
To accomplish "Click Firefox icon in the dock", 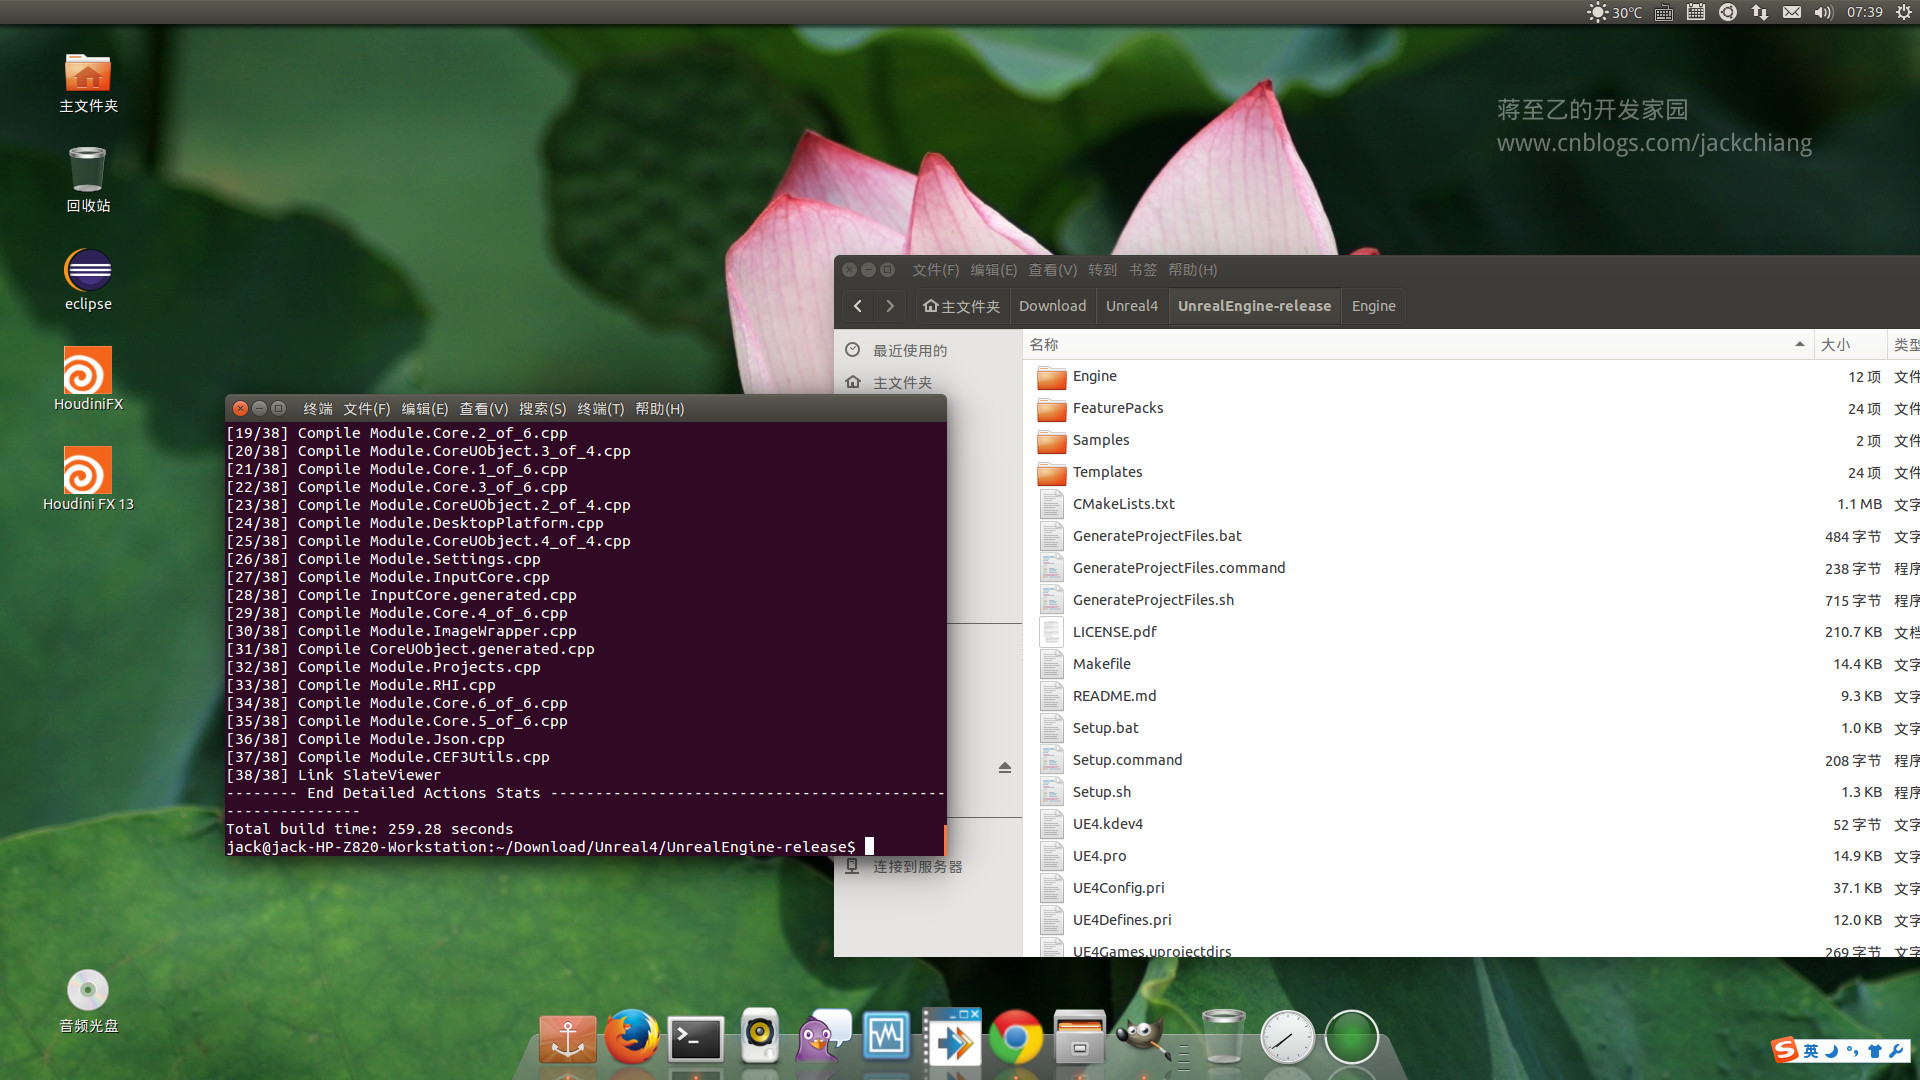I will click(x=631, y=1037).
